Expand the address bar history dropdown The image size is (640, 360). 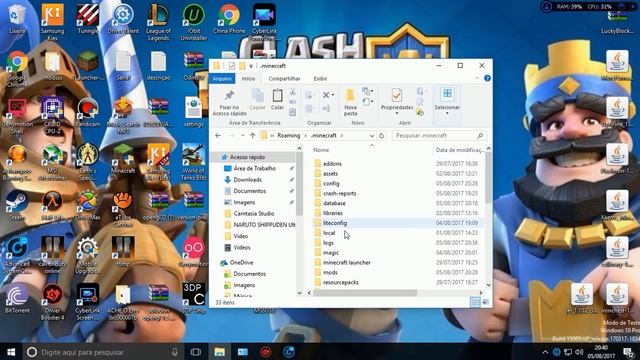point(372,136)
